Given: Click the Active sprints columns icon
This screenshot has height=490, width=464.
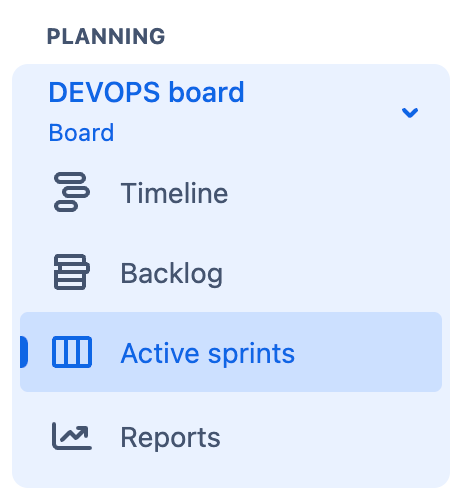Looking at the screenshot, I should tap(72, 352).
